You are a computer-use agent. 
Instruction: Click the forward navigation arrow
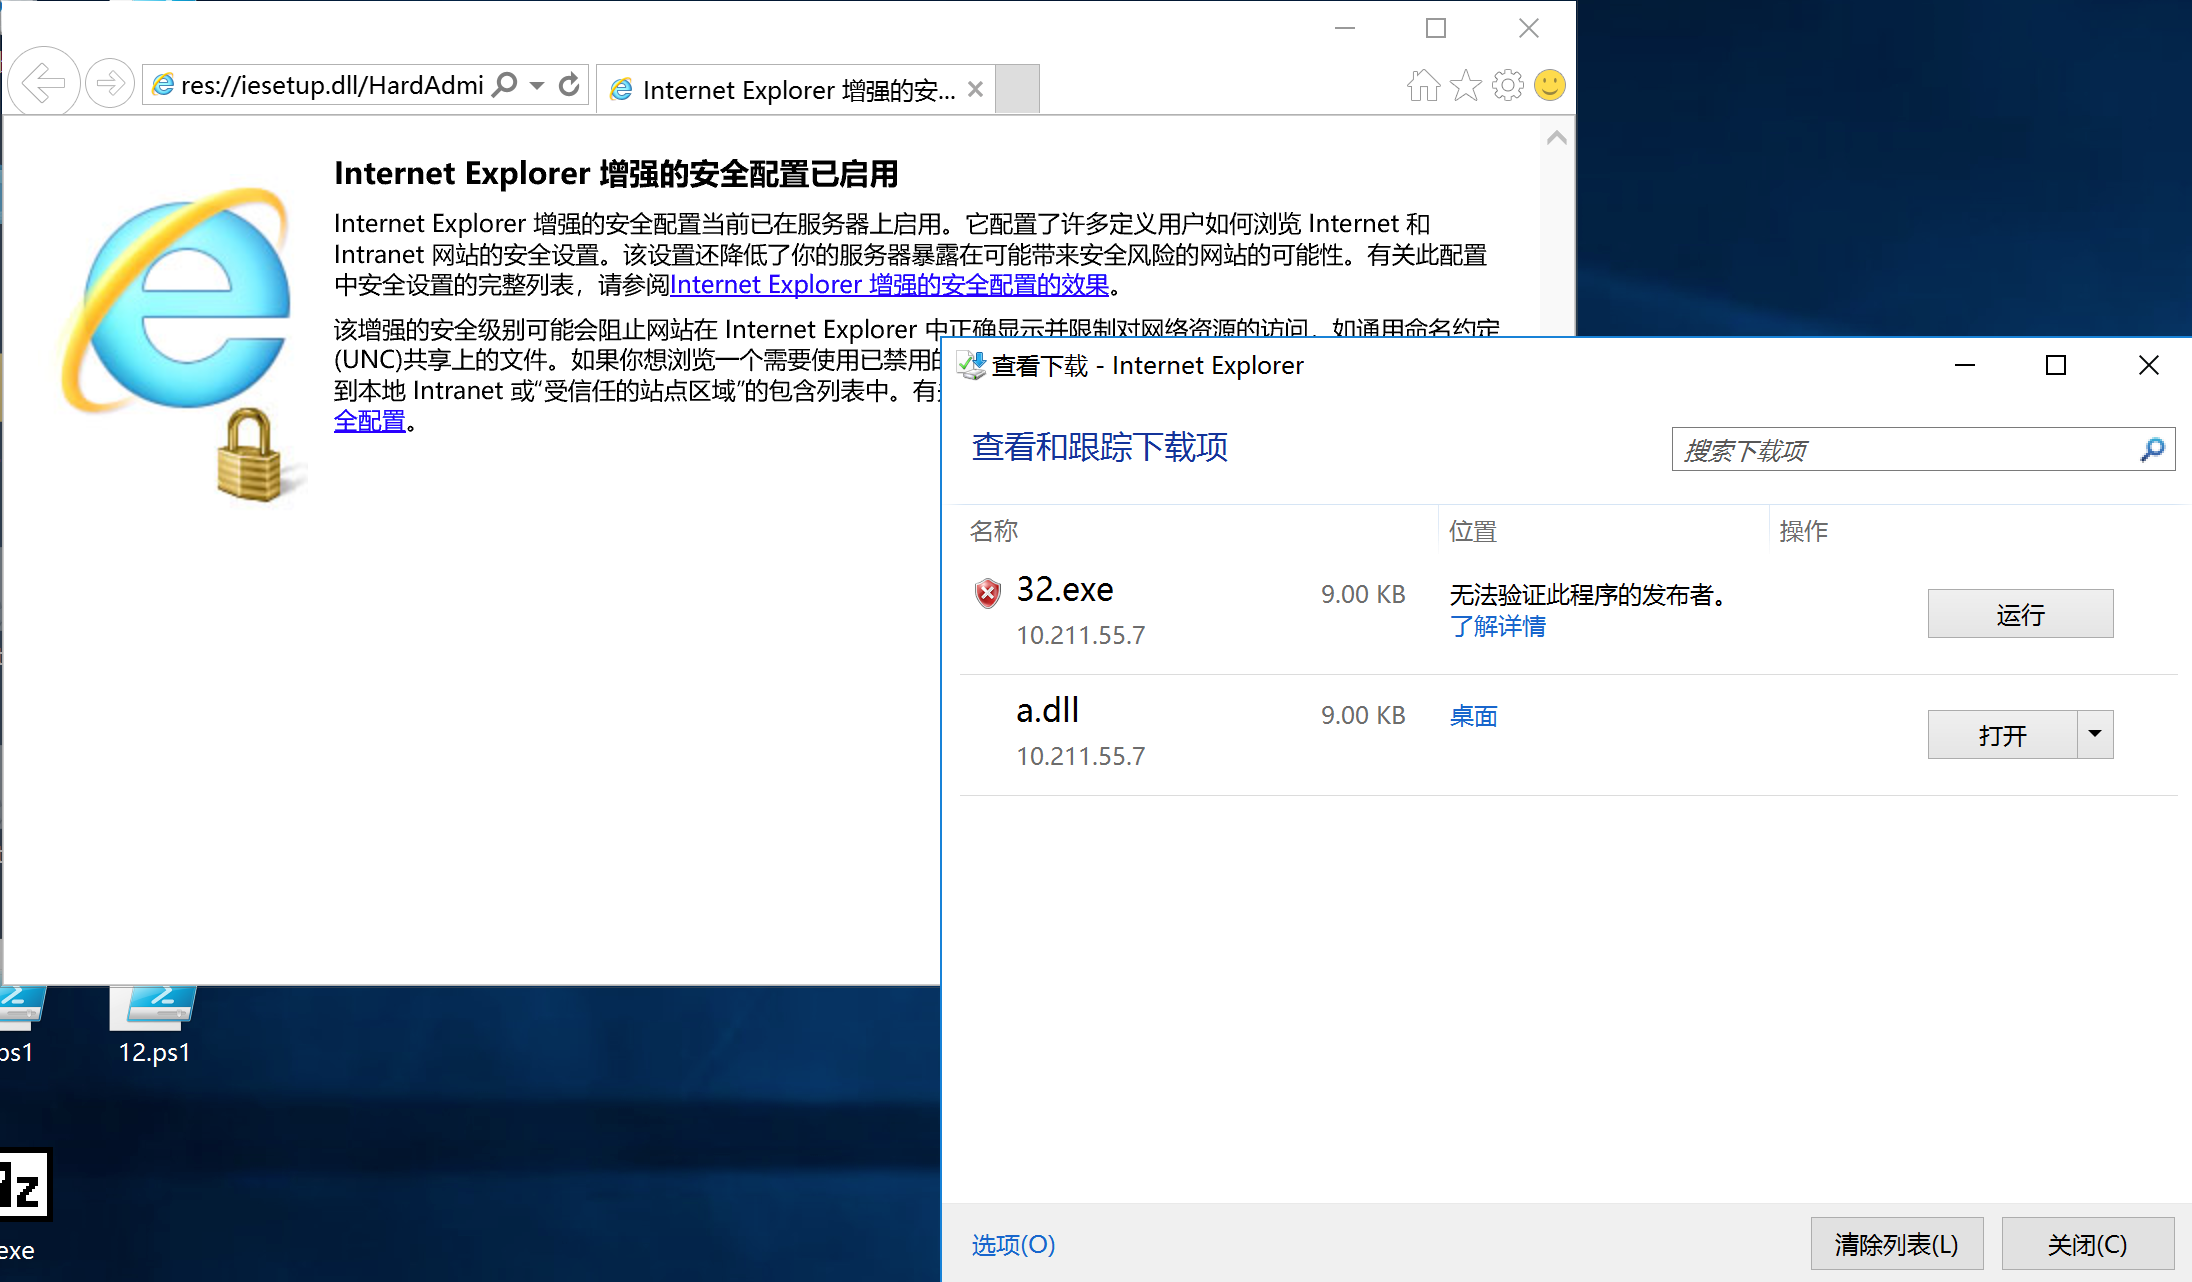coord(110,83)
